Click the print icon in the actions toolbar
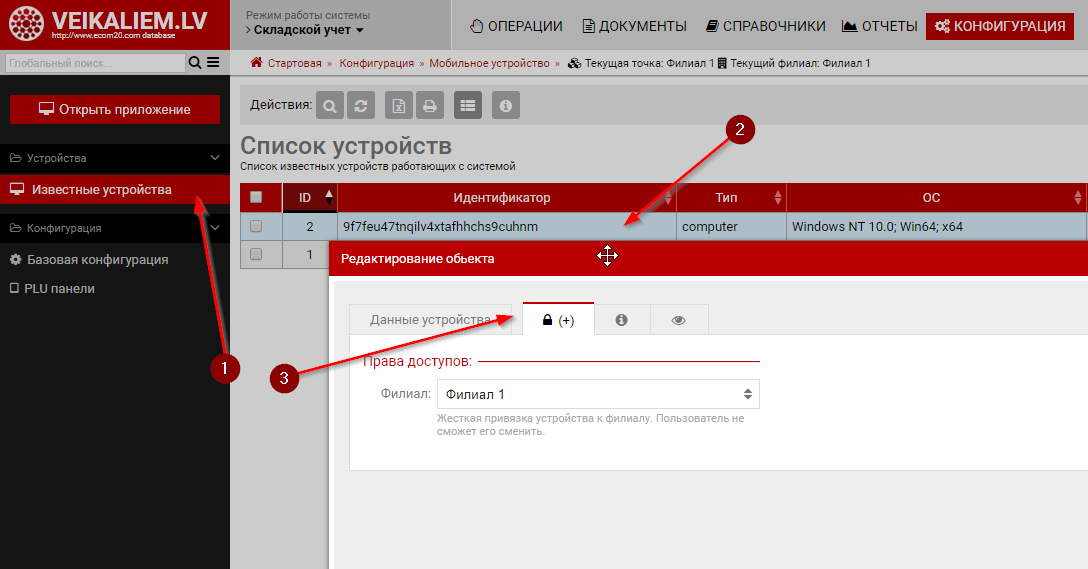This screenshot has width=1088, height=569. pos(429,105)
